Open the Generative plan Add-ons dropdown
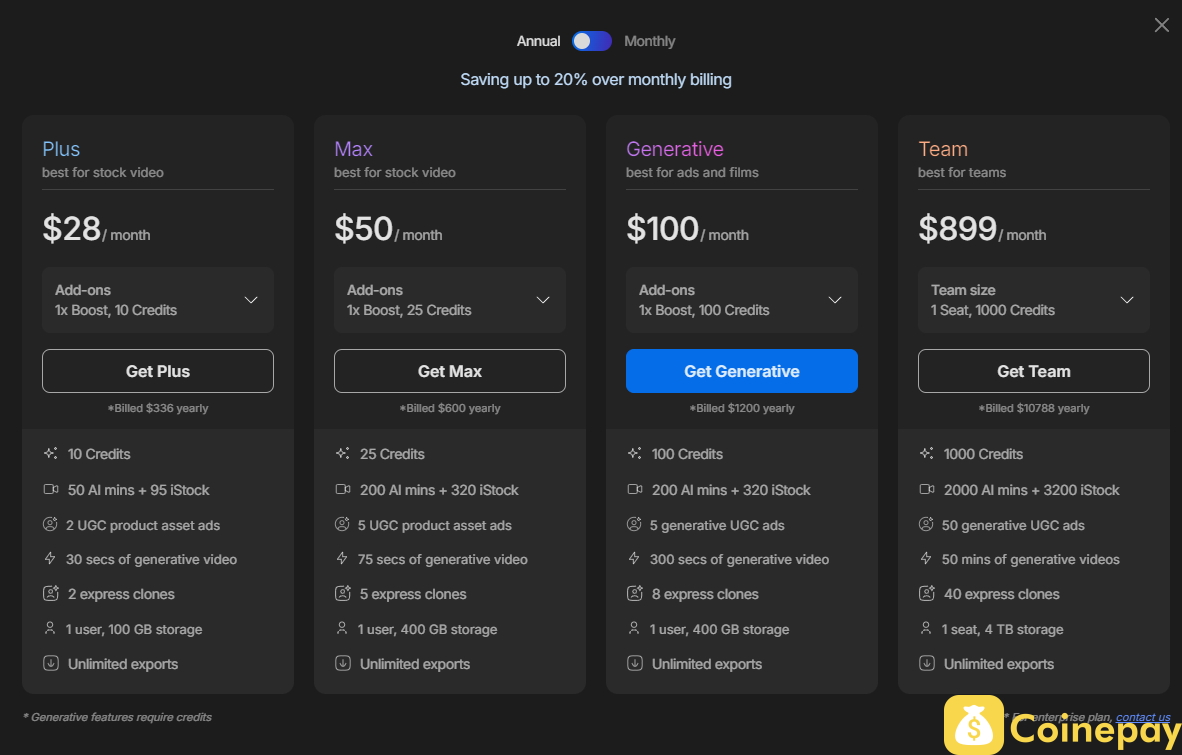The height and width of the screenshot is (755, 1182). point(741,300)
